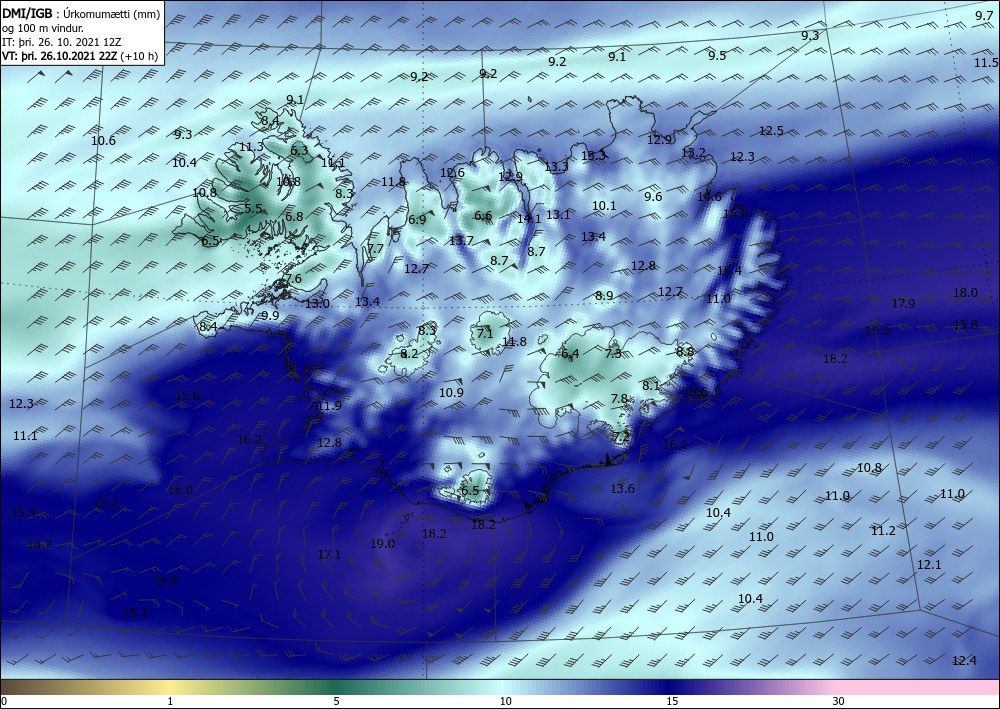Click the 0 label on the colour scale
Viewport: 1000px width, 709px height.
[x=4, y=702]
